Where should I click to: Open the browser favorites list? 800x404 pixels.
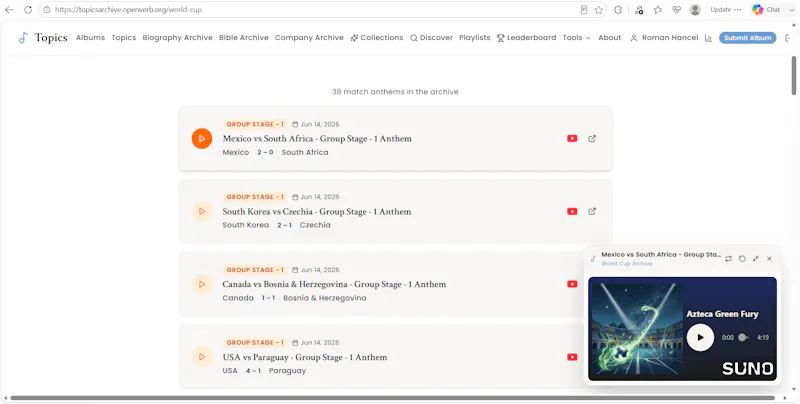658,10
